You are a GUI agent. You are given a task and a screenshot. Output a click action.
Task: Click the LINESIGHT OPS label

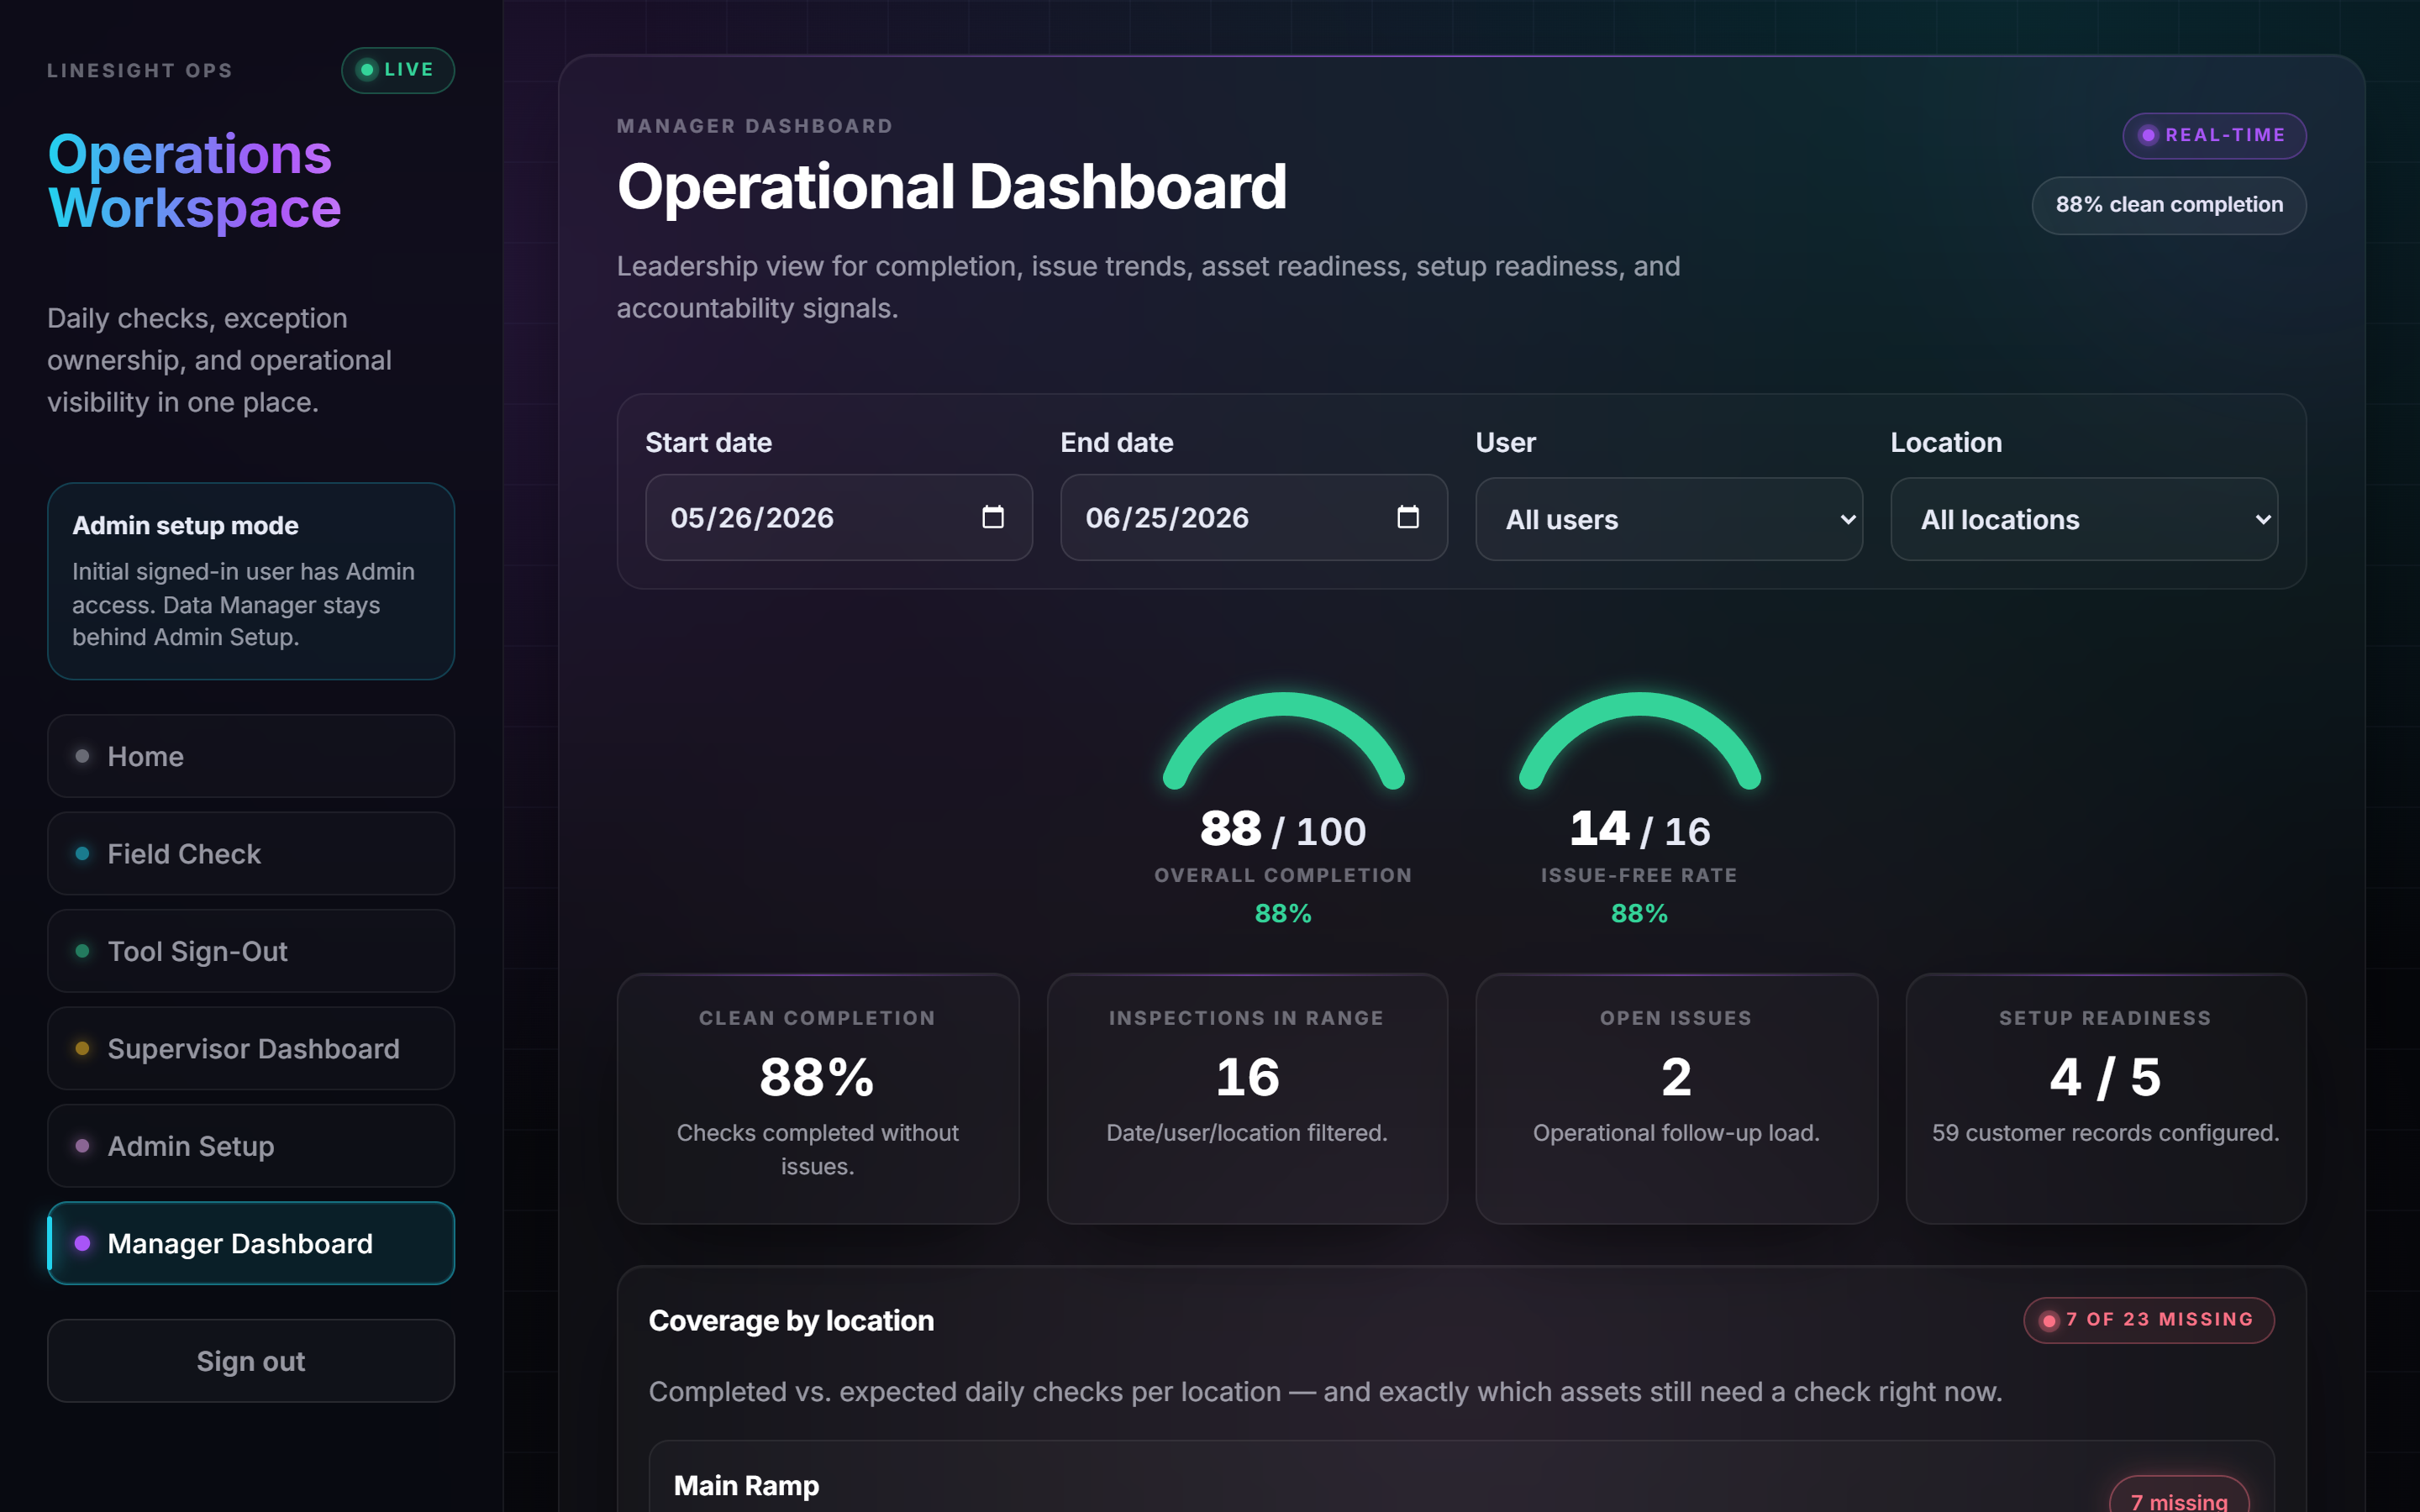point(140,71)
